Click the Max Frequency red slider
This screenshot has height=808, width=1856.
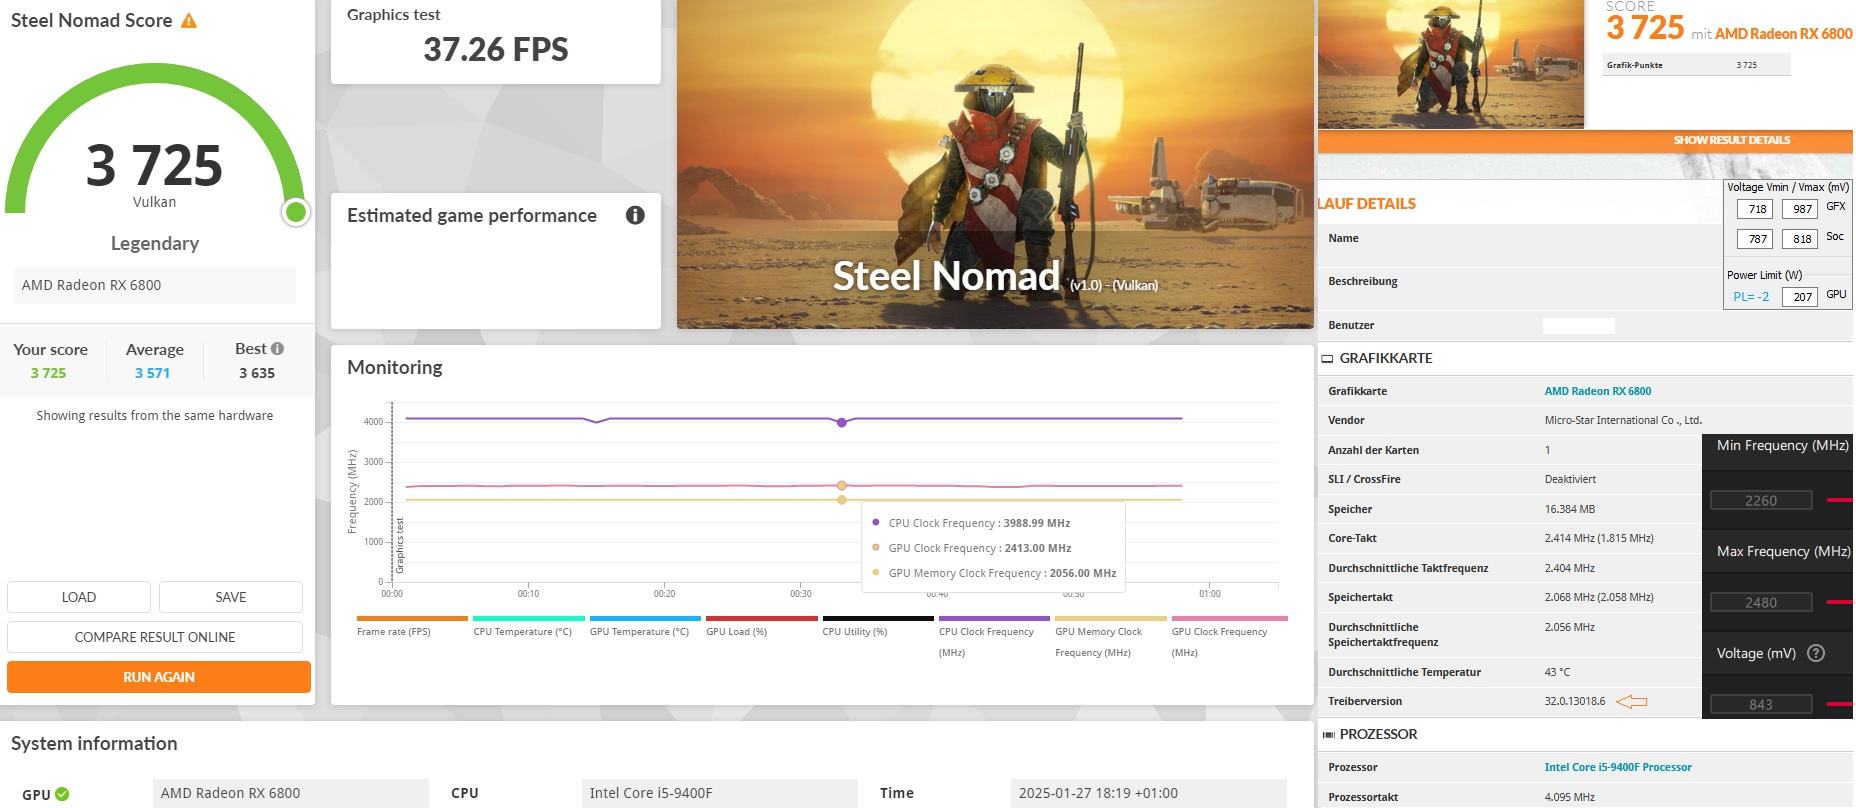point(1839,602)
